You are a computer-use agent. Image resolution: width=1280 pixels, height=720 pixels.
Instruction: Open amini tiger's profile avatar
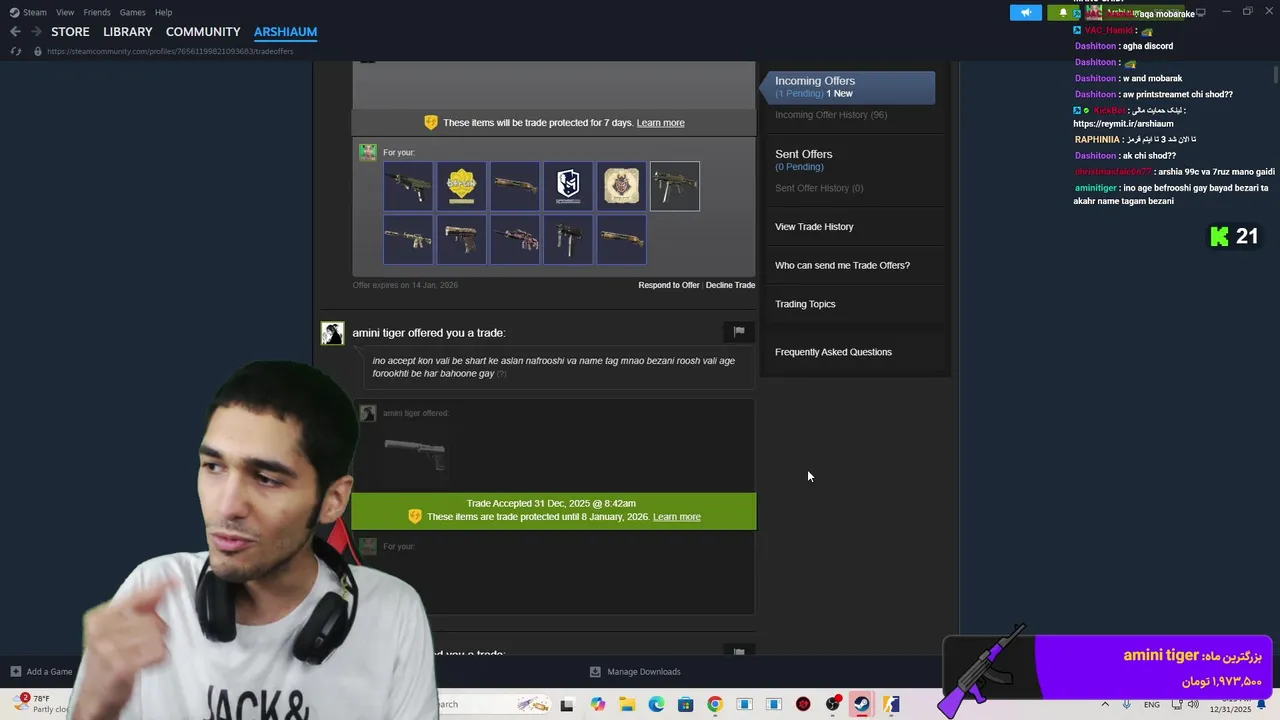tap(332, 333)
